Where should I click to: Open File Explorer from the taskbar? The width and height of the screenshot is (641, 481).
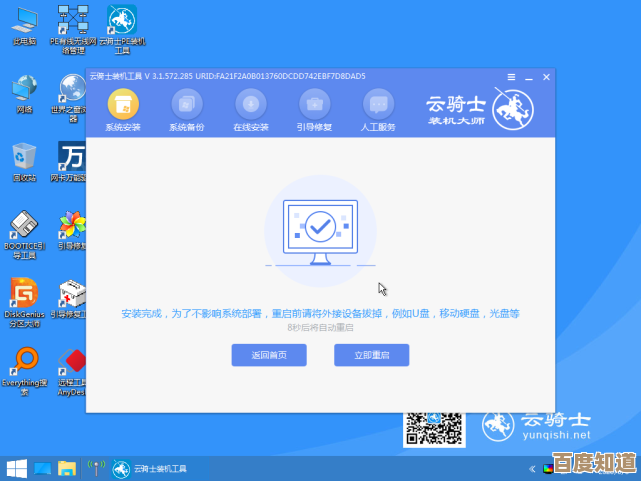(x=67, y=468)
